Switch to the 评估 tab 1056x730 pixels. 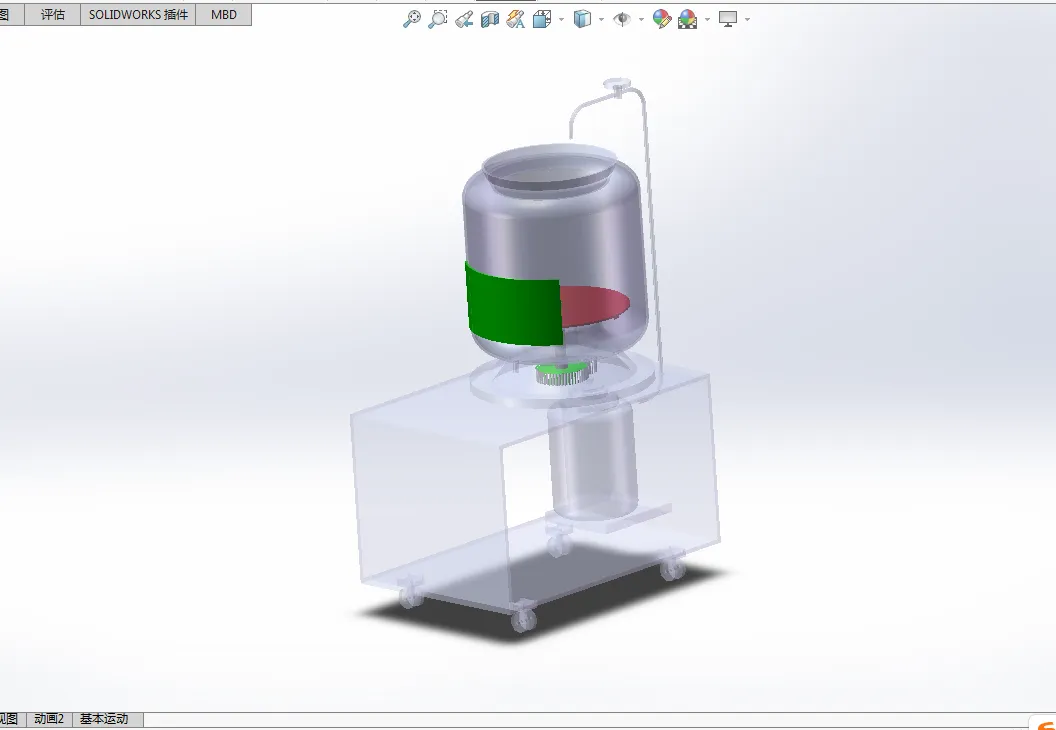(x=53, y=15)
